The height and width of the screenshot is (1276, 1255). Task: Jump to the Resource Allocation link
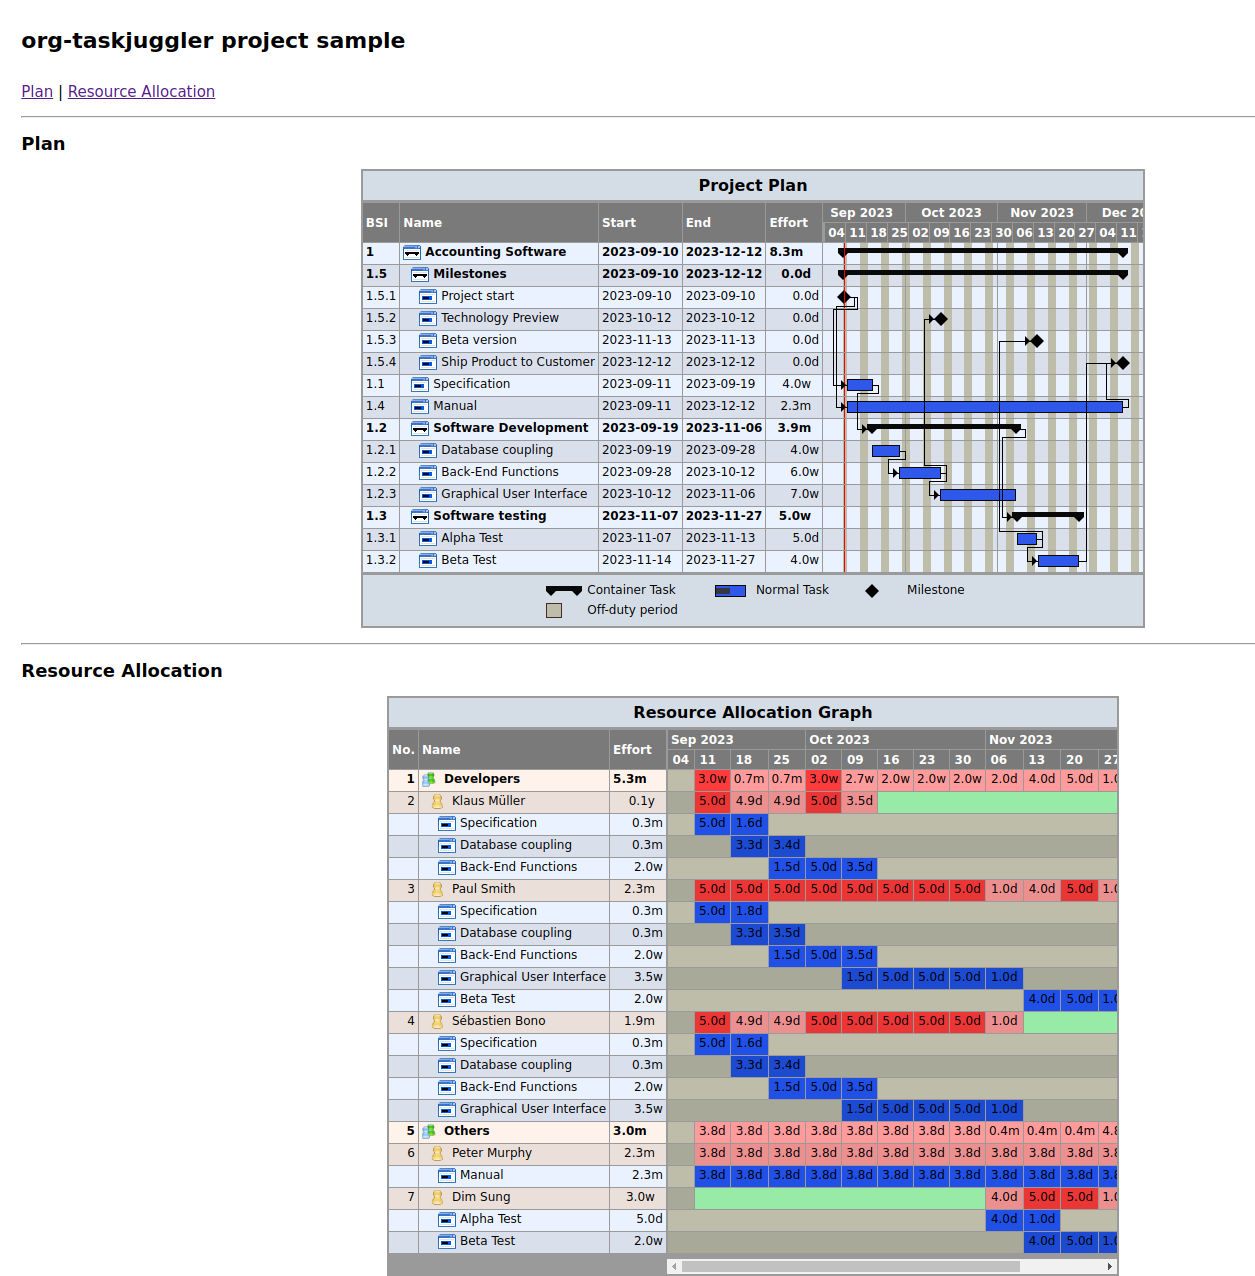coord(141,92)
